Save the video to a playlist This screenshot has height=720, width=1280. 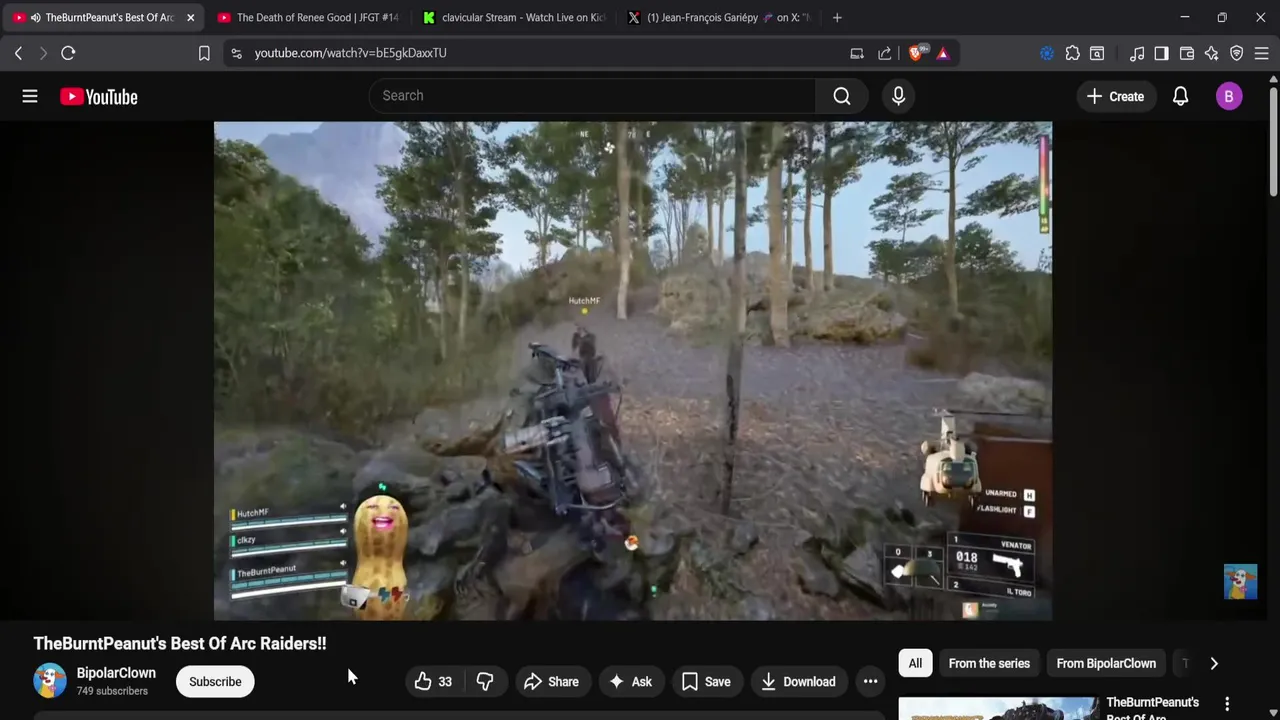tap(706, 682)
